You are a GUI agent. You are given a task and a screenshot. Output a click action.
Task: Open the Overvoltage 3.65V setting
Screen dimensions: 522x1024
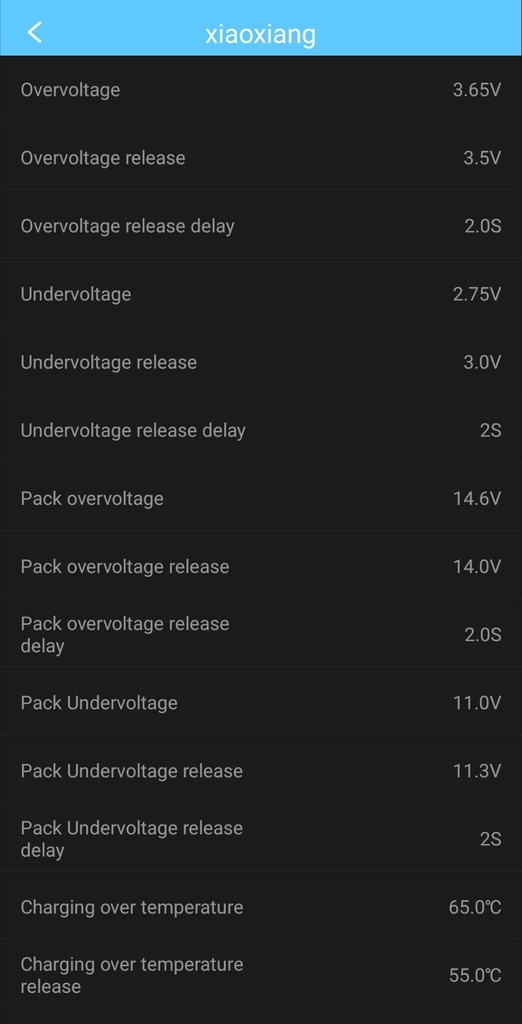coord(261,89)
